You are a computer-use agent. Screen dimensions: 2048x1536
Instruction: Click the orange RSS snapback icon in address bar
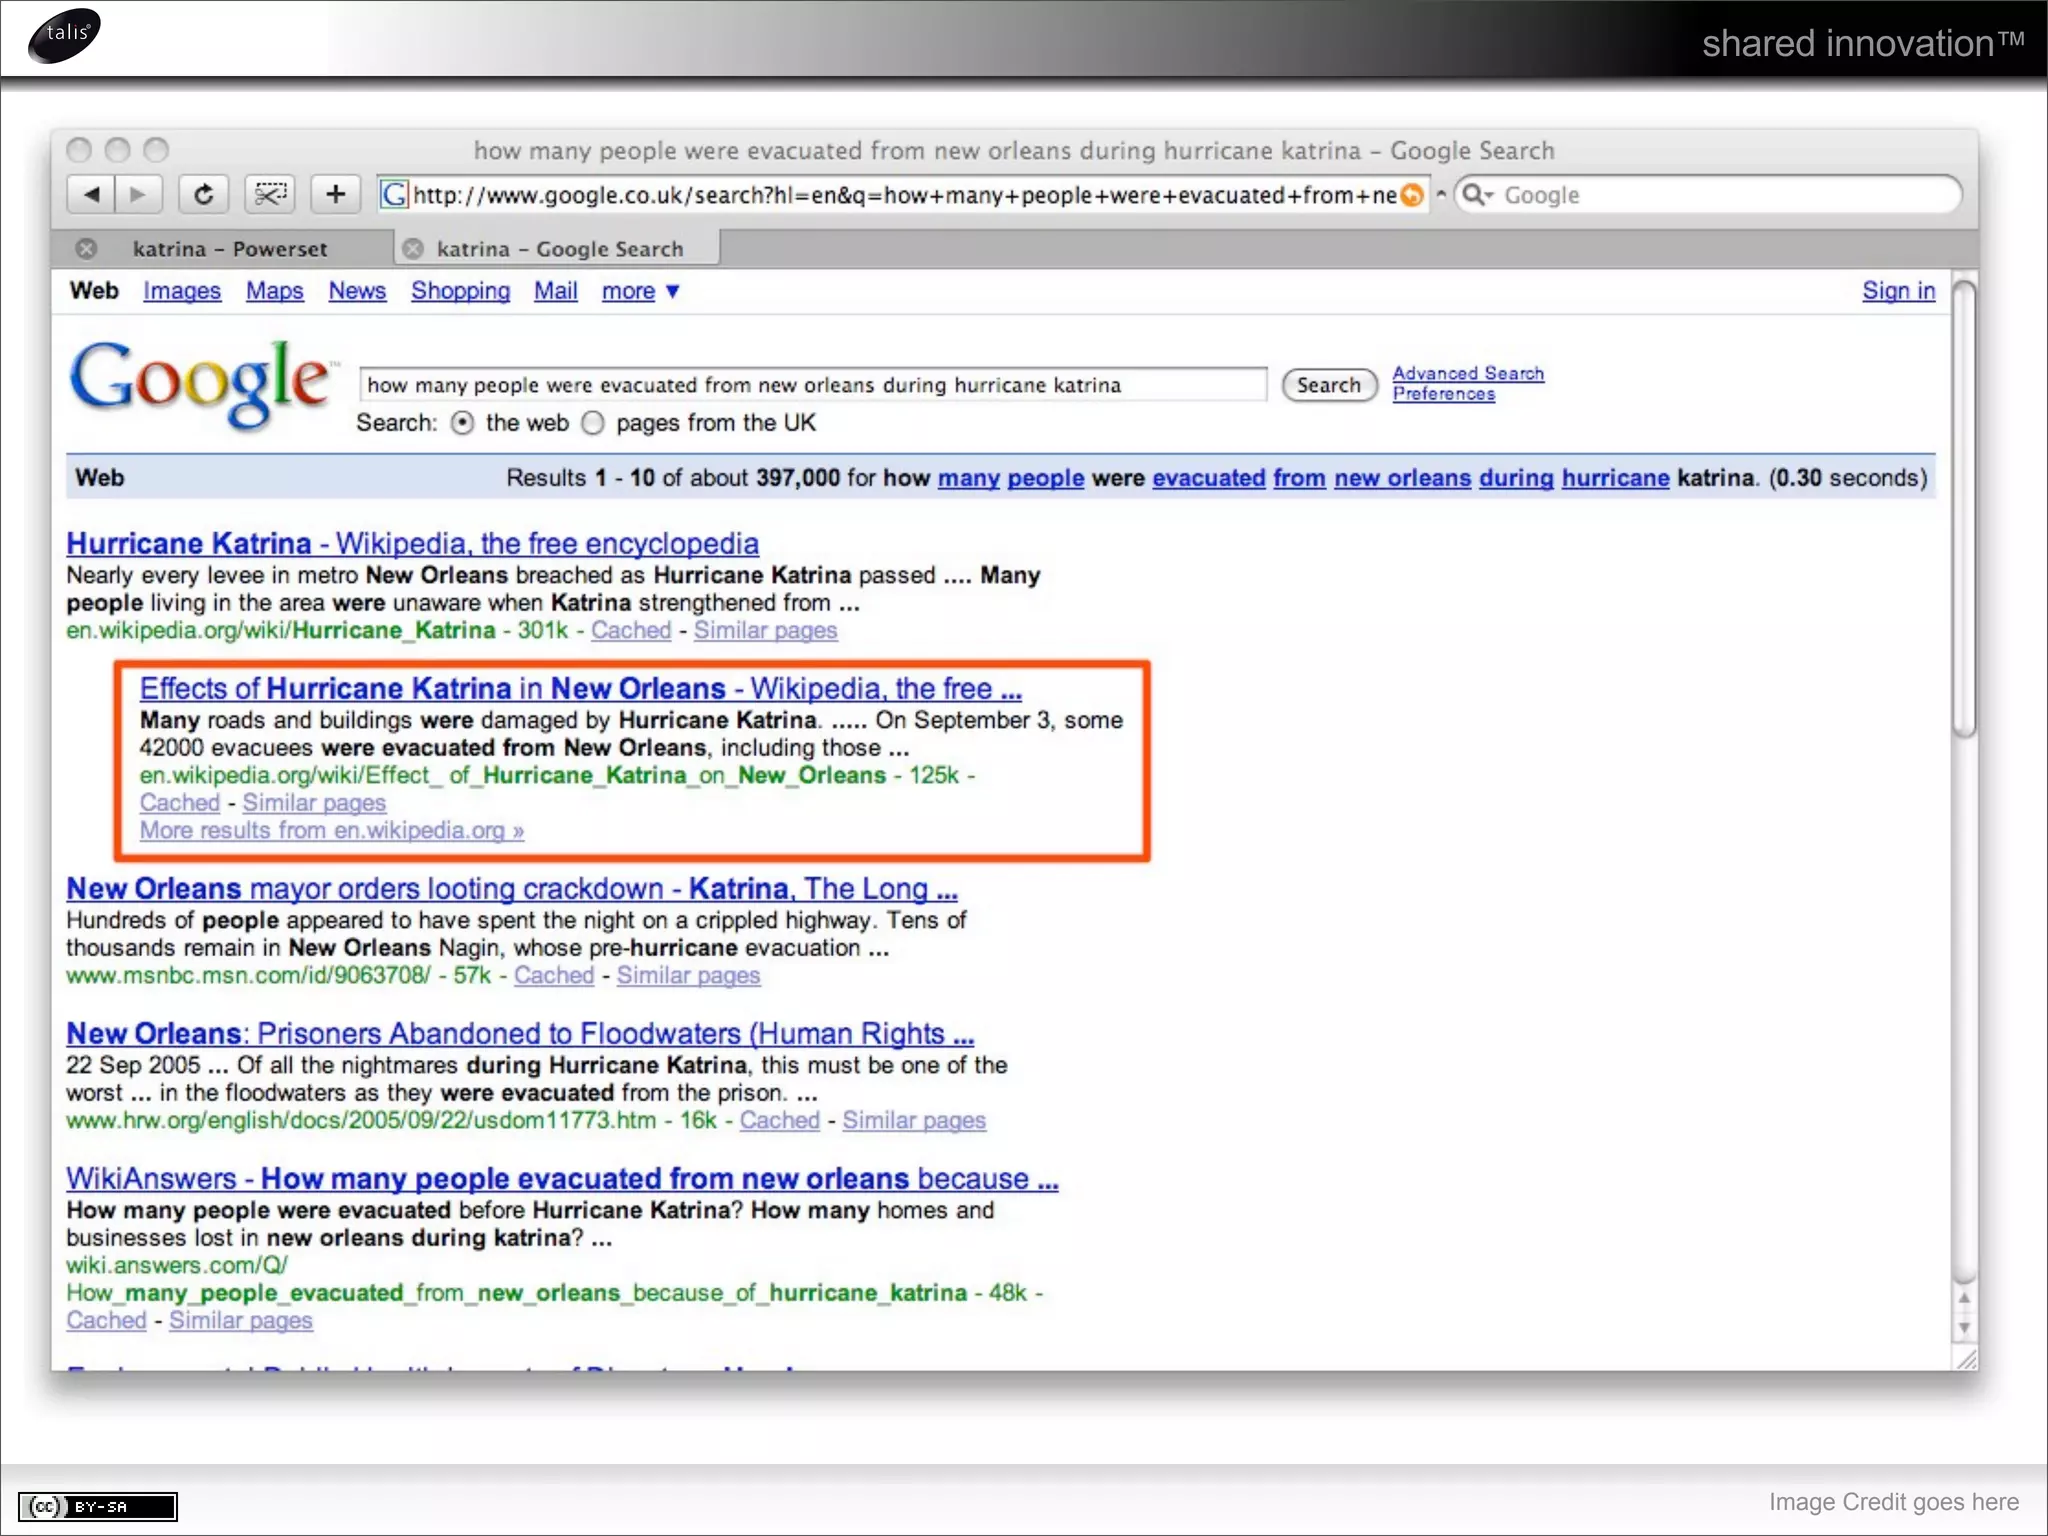(1412, 195)
